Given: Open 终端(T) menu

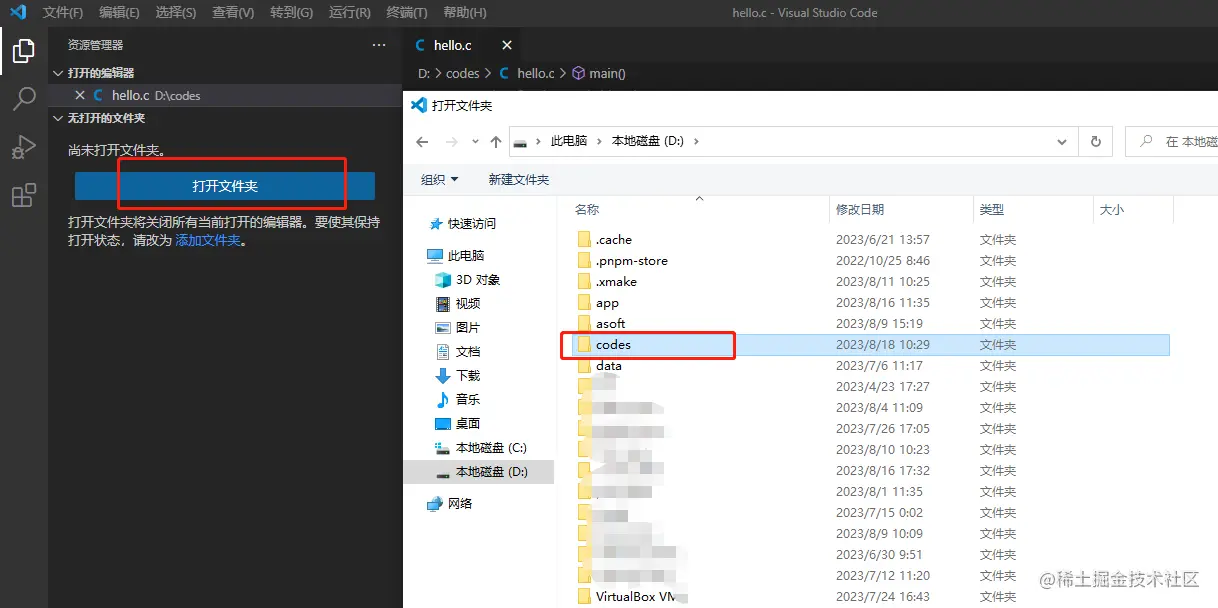Looking at the screenshot, I should pos(407,13).
